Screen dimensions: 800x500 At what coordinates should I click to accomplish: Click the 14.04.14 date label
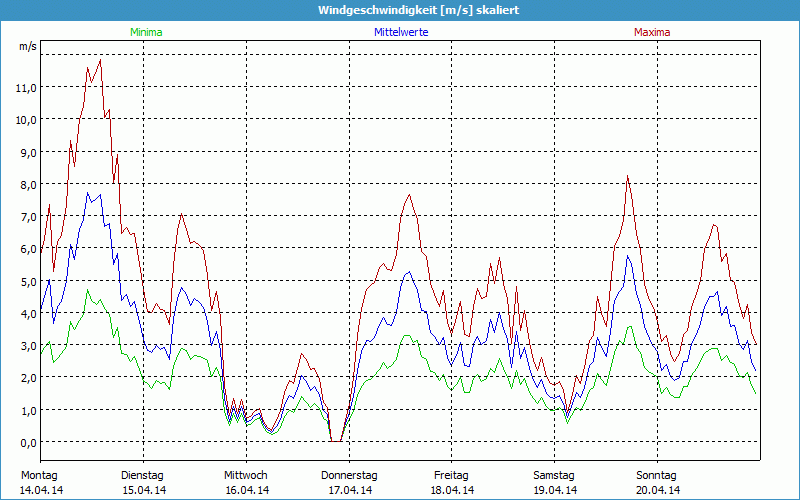[41, 490]
